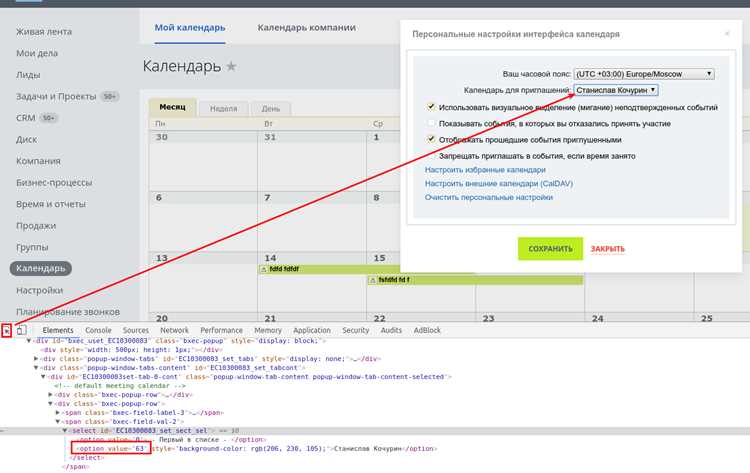Collapse the popup-window-tabs-content div node

[x=36, y=368]
